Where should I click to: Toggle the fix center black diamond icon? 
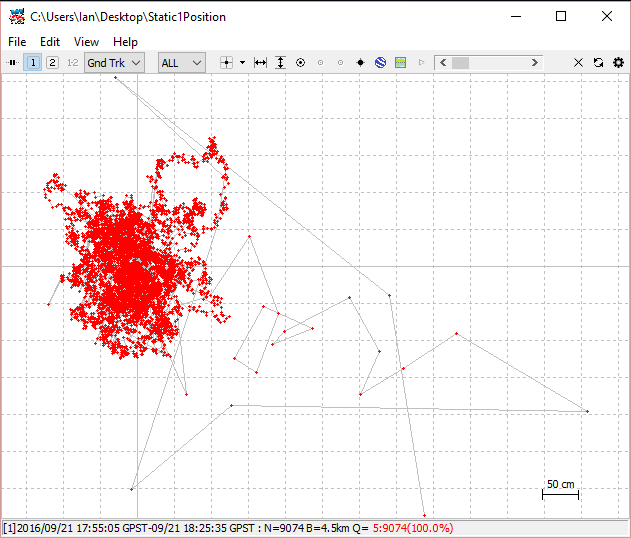[x=361, y=63]
